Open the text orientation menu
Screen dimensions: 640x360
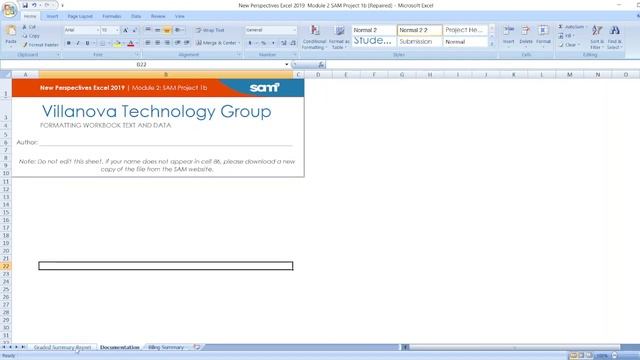pos(178,30)
